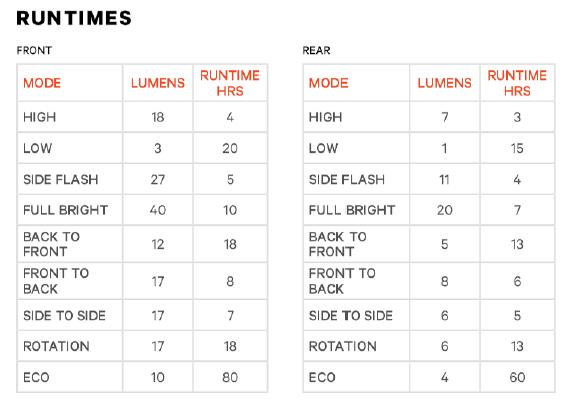The width and height of the screenshot is (579, 405).
Task: Click the front LOW runtime value 20
Action: tap(230, 148)
